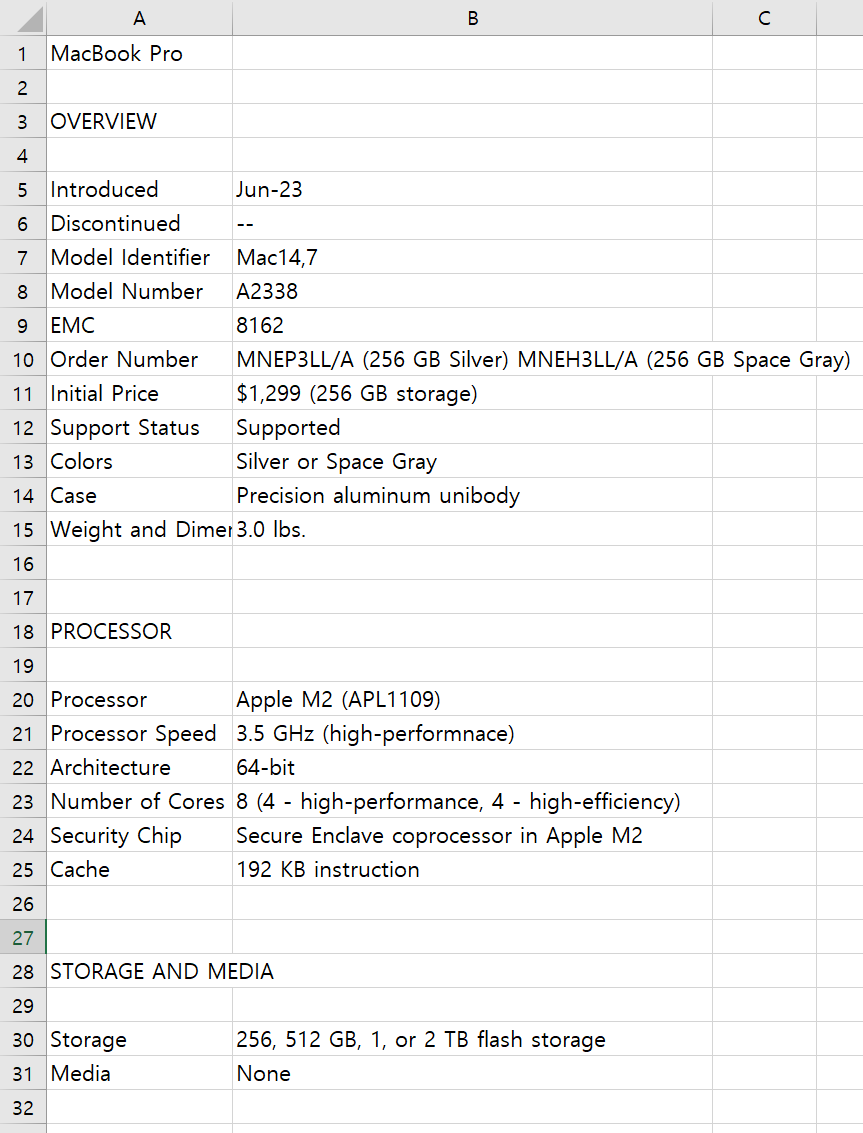Click the 'A2338' cell
Image resolution: width=863 pixels, height=1133 pixels.
click(472, 291)
